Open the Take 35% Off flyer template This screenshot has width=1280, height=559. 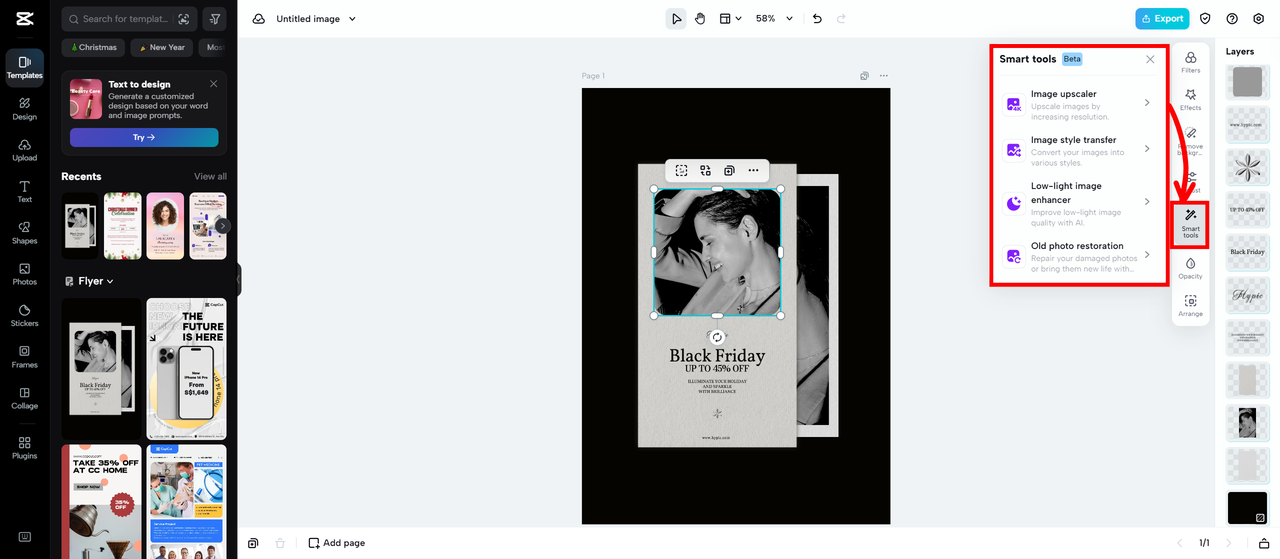[x=101, y=502]
